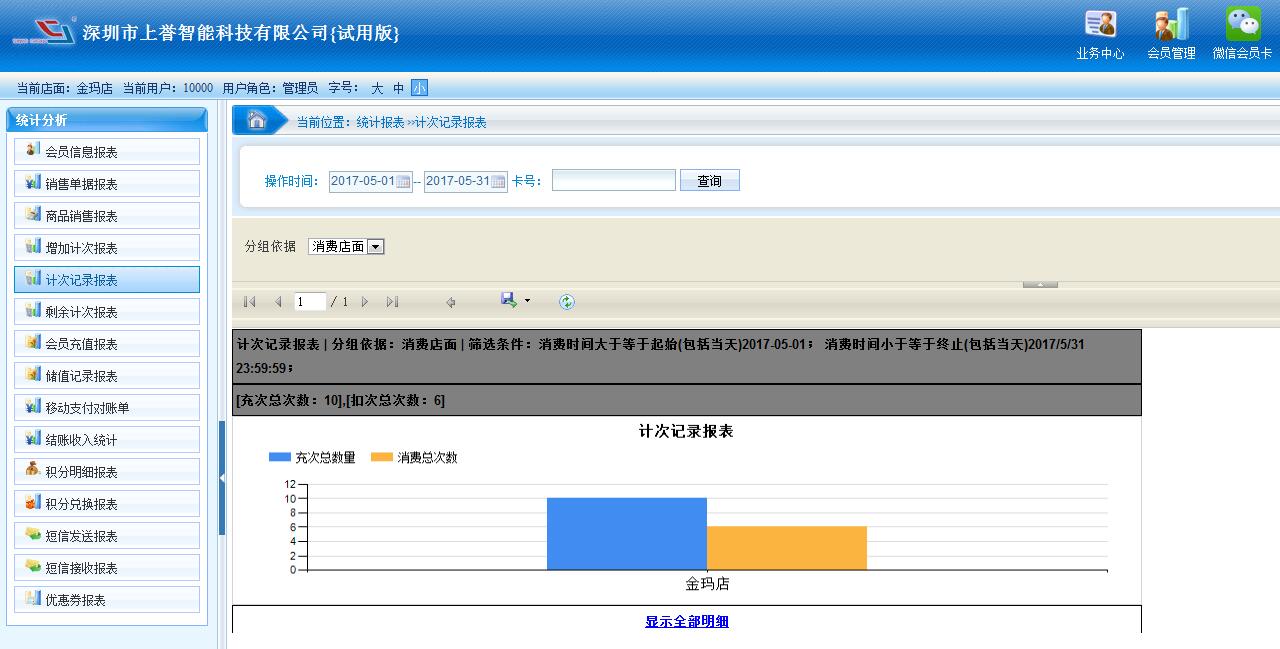
Task: Click the 显示全部明细 link
Action: click(686, 622)
